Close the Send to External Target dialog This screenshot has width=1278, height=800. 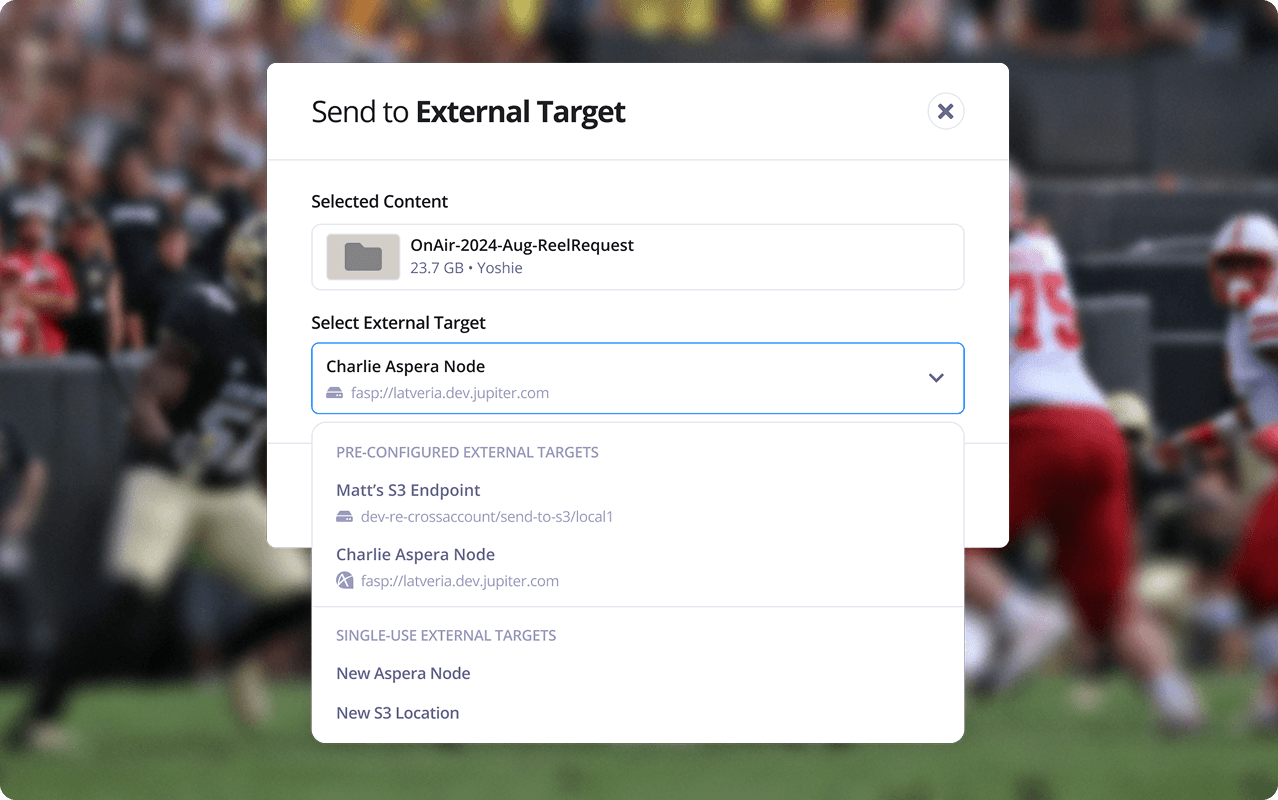pyautogui.click(x=945, y=111)
